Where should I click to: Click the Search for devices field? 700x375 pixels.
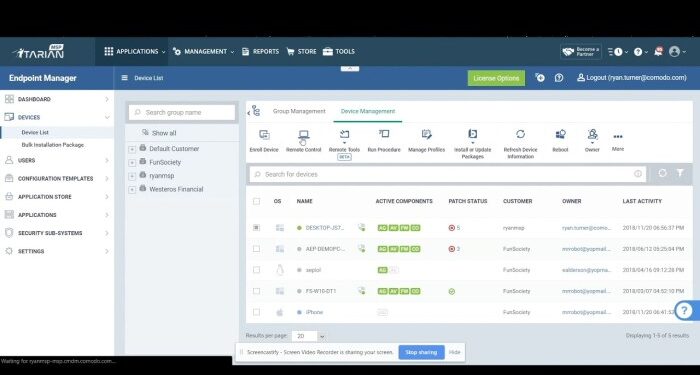[x=448, y=174]
